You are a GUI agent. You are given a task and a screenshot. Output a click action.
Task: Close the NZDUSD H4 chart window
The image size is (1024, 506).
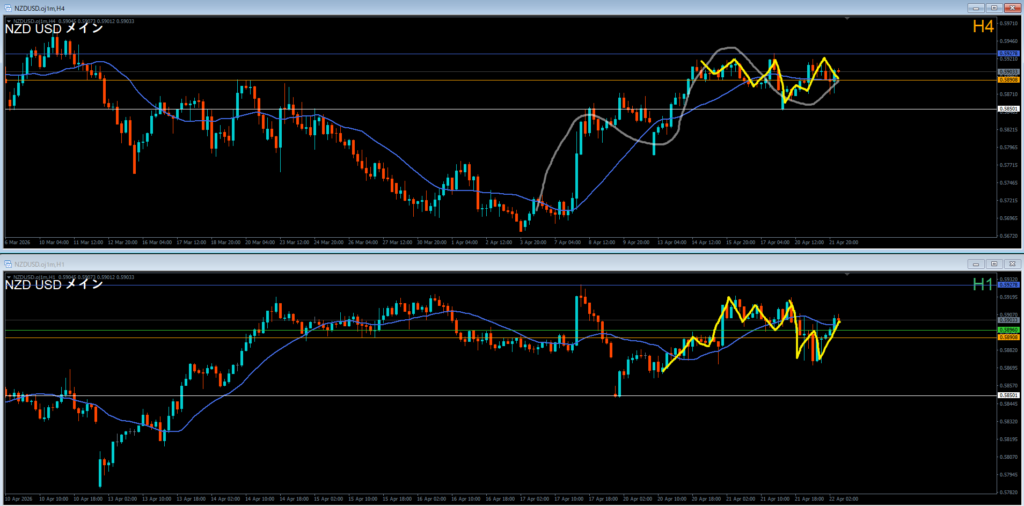(1011, 7)
